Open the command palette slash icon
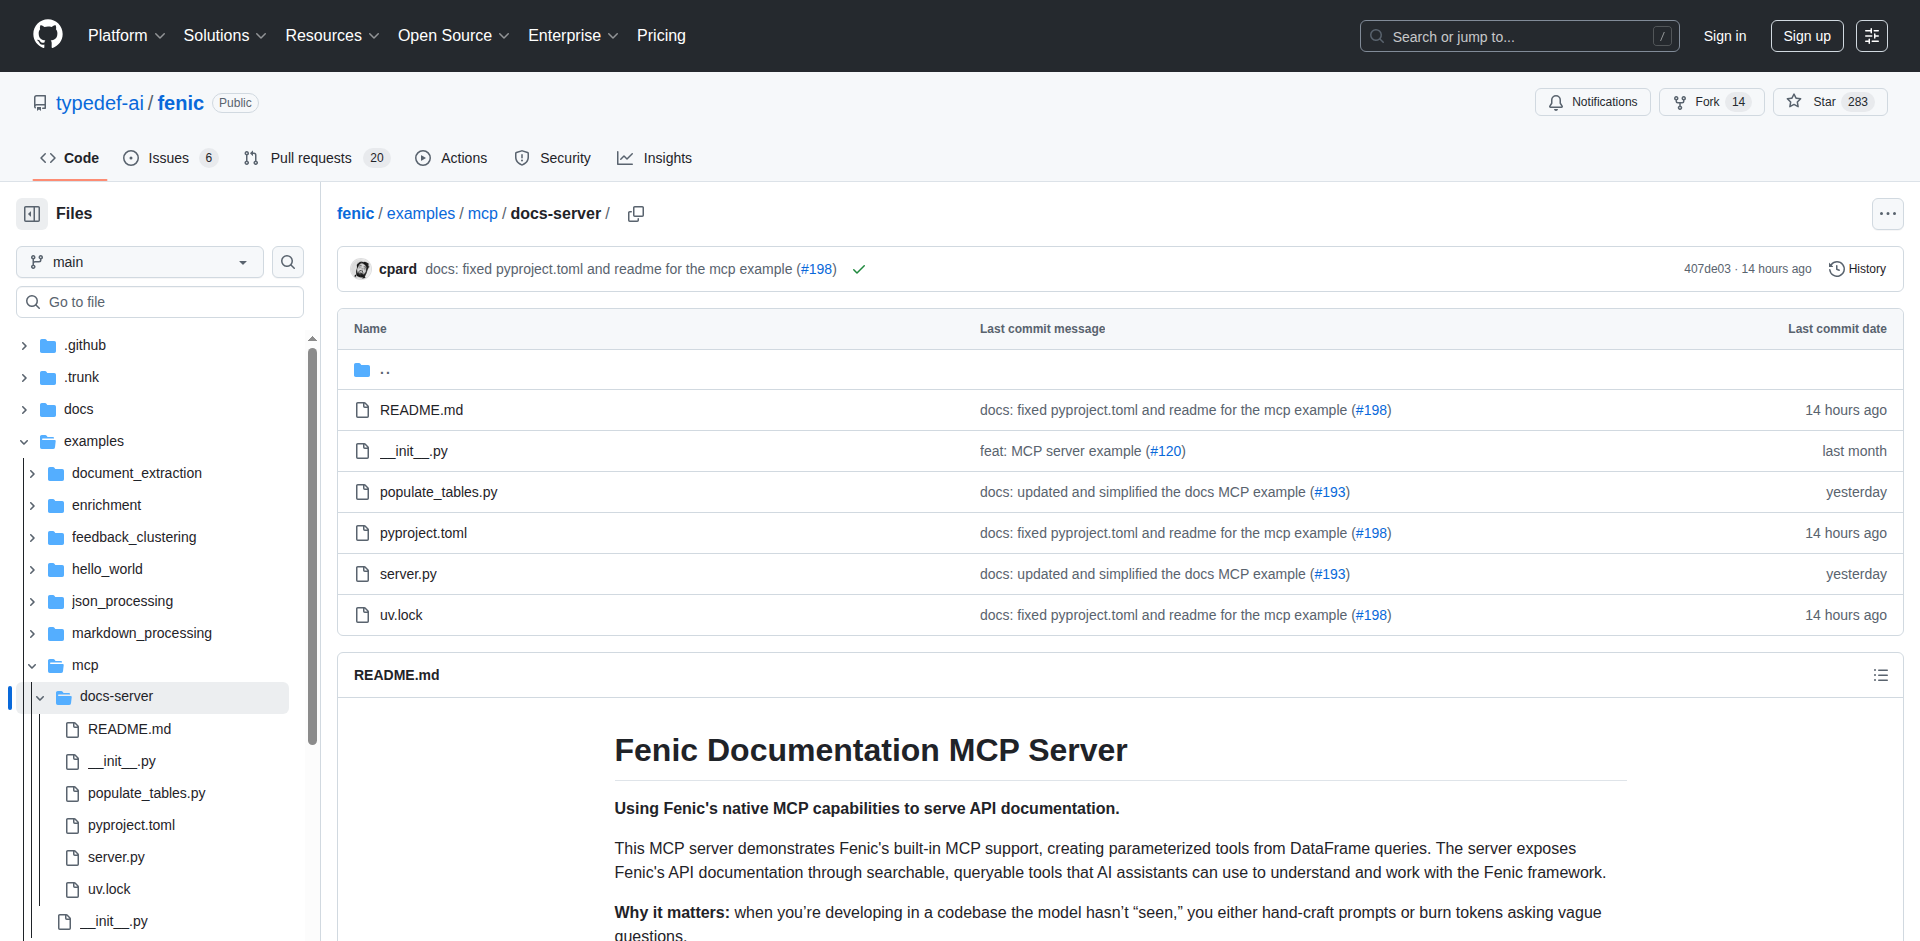Screen dimensions: 1920x941 (1662, 36)
